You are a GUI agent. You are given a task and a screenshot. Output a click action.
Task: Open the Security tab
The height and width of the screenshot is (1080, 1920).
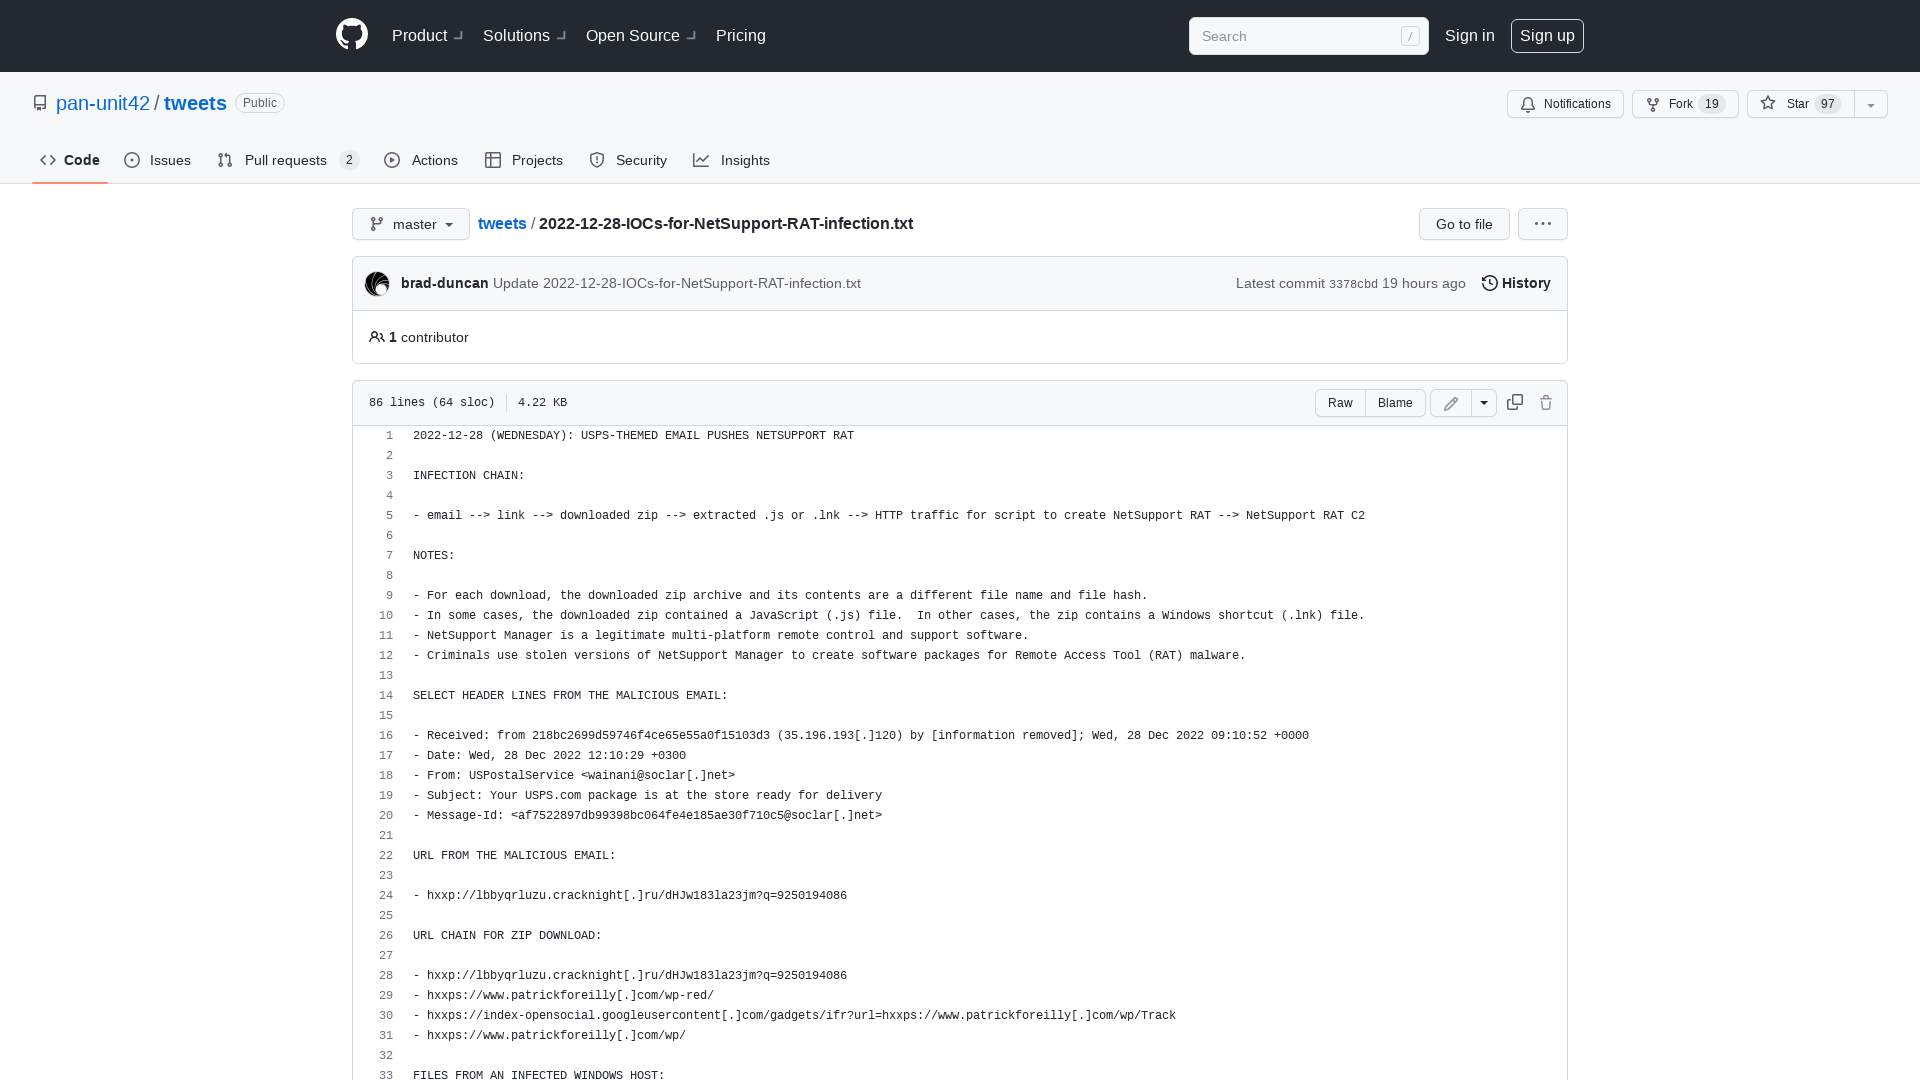(628, 160)
